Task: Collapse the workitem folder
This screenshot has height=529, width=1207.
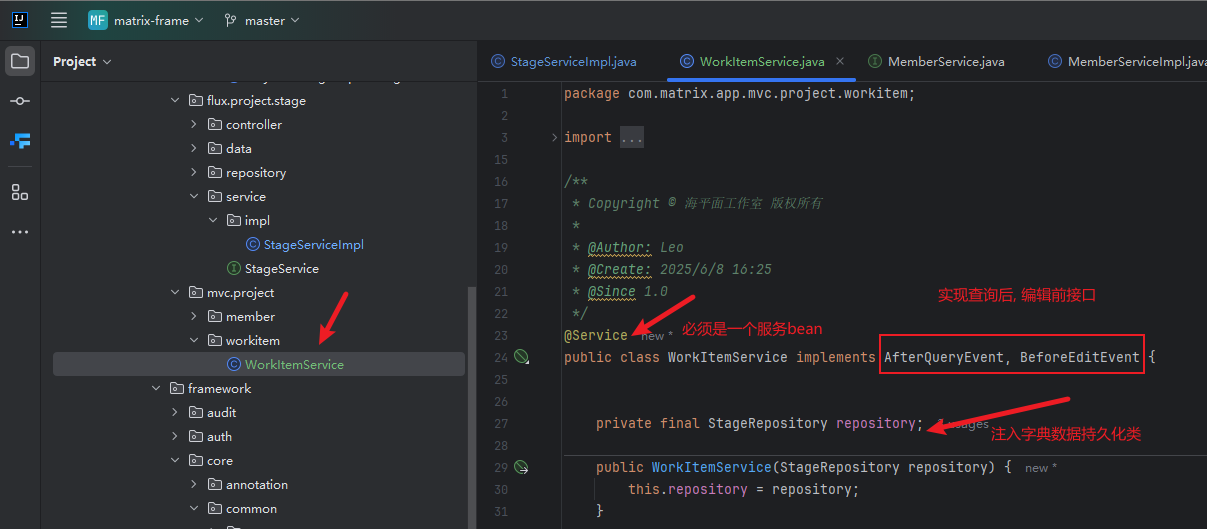Action: click(x=194, y=341)
